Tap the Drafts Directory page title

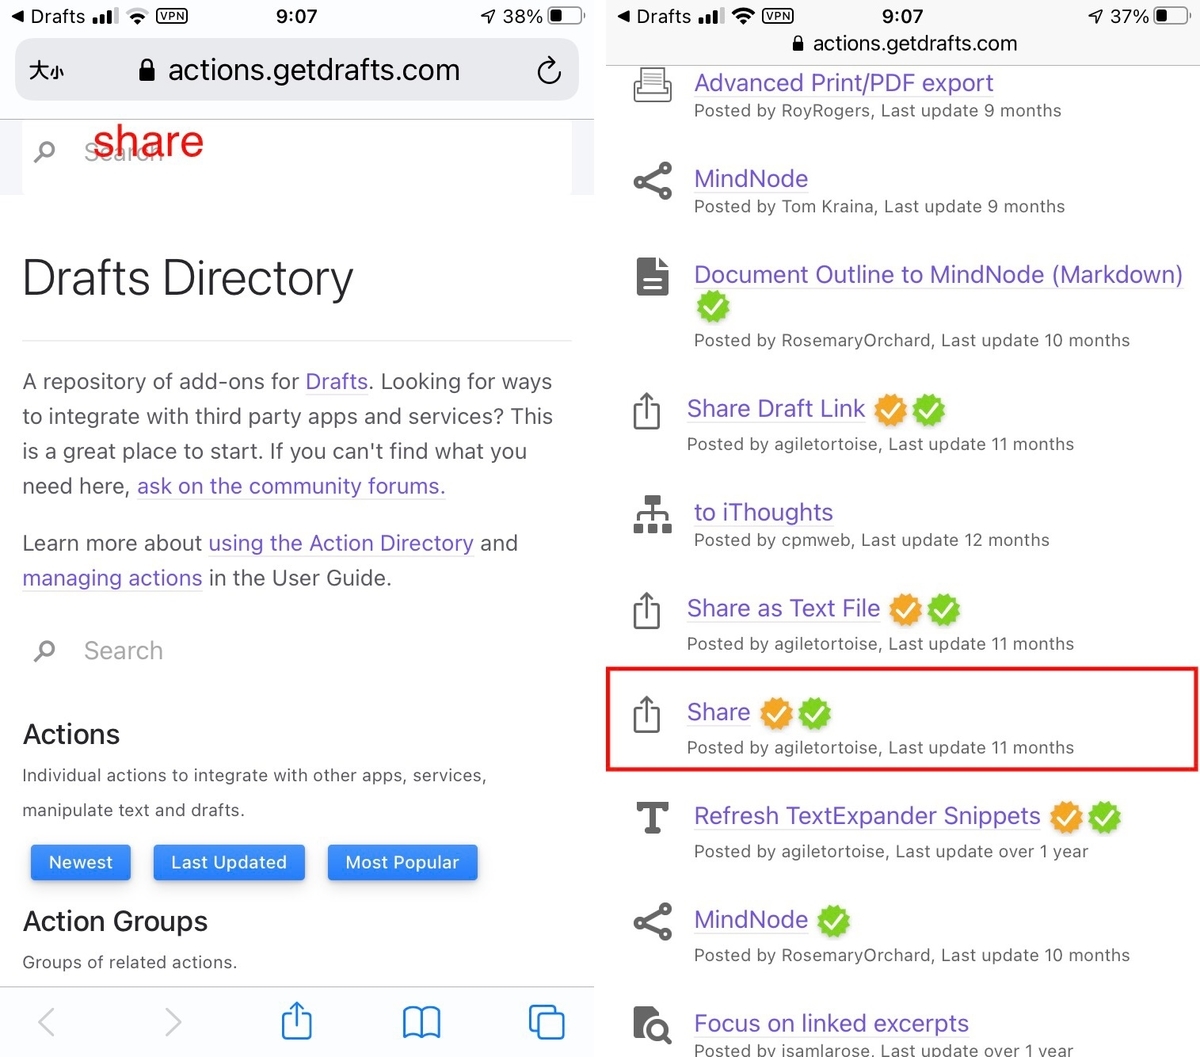(188, 278)
